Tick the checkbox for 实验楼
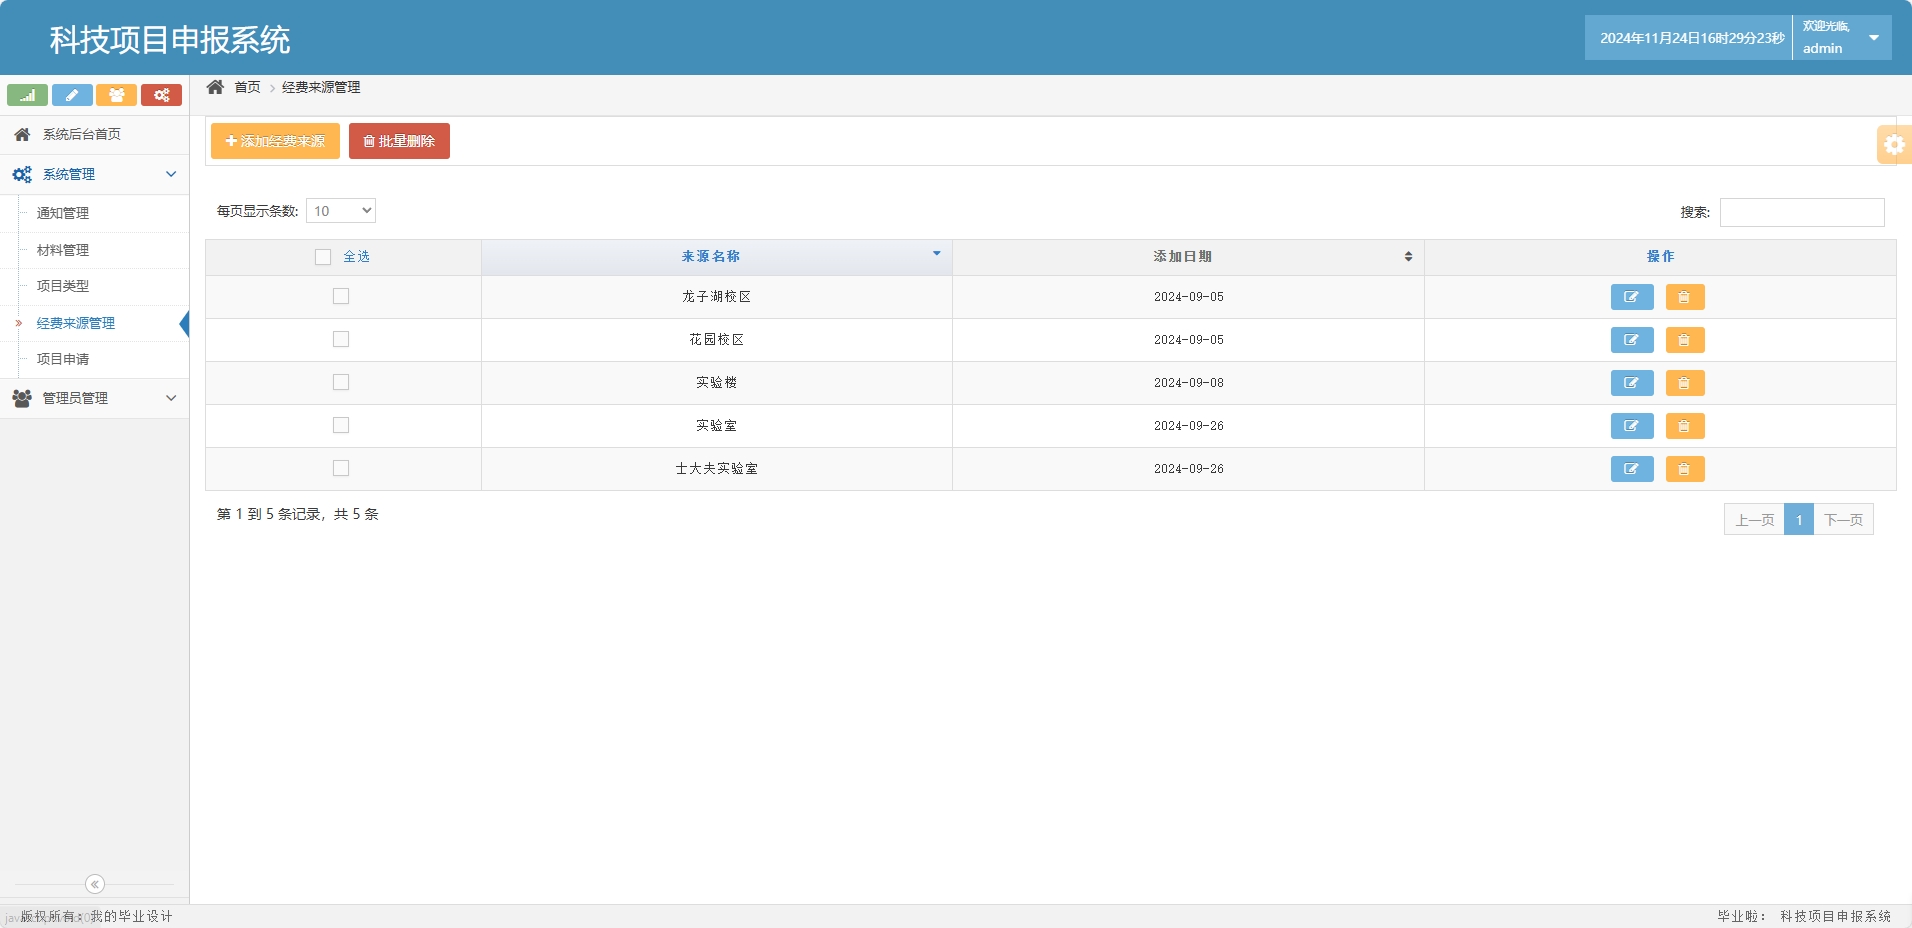The image size is (1912, 928). tap(341, 382)
